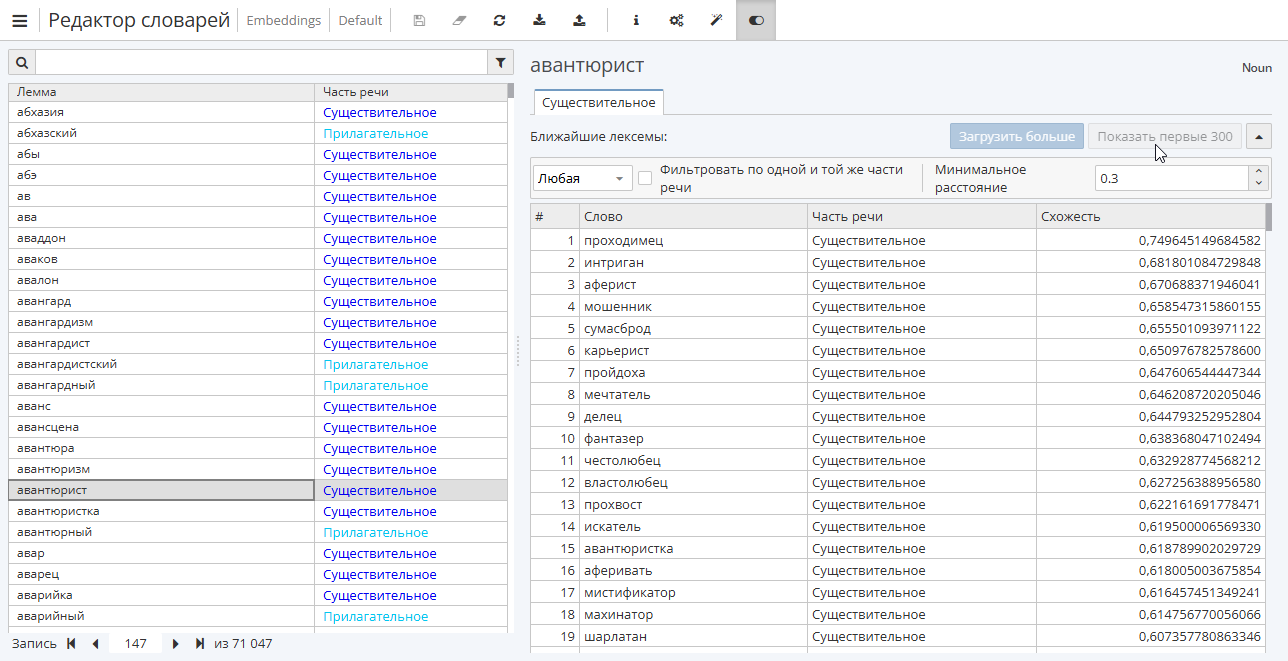Open the hamburger main menu
Image resolution: width=1288 pixels, height=661 pixels.
pos(20,20)
